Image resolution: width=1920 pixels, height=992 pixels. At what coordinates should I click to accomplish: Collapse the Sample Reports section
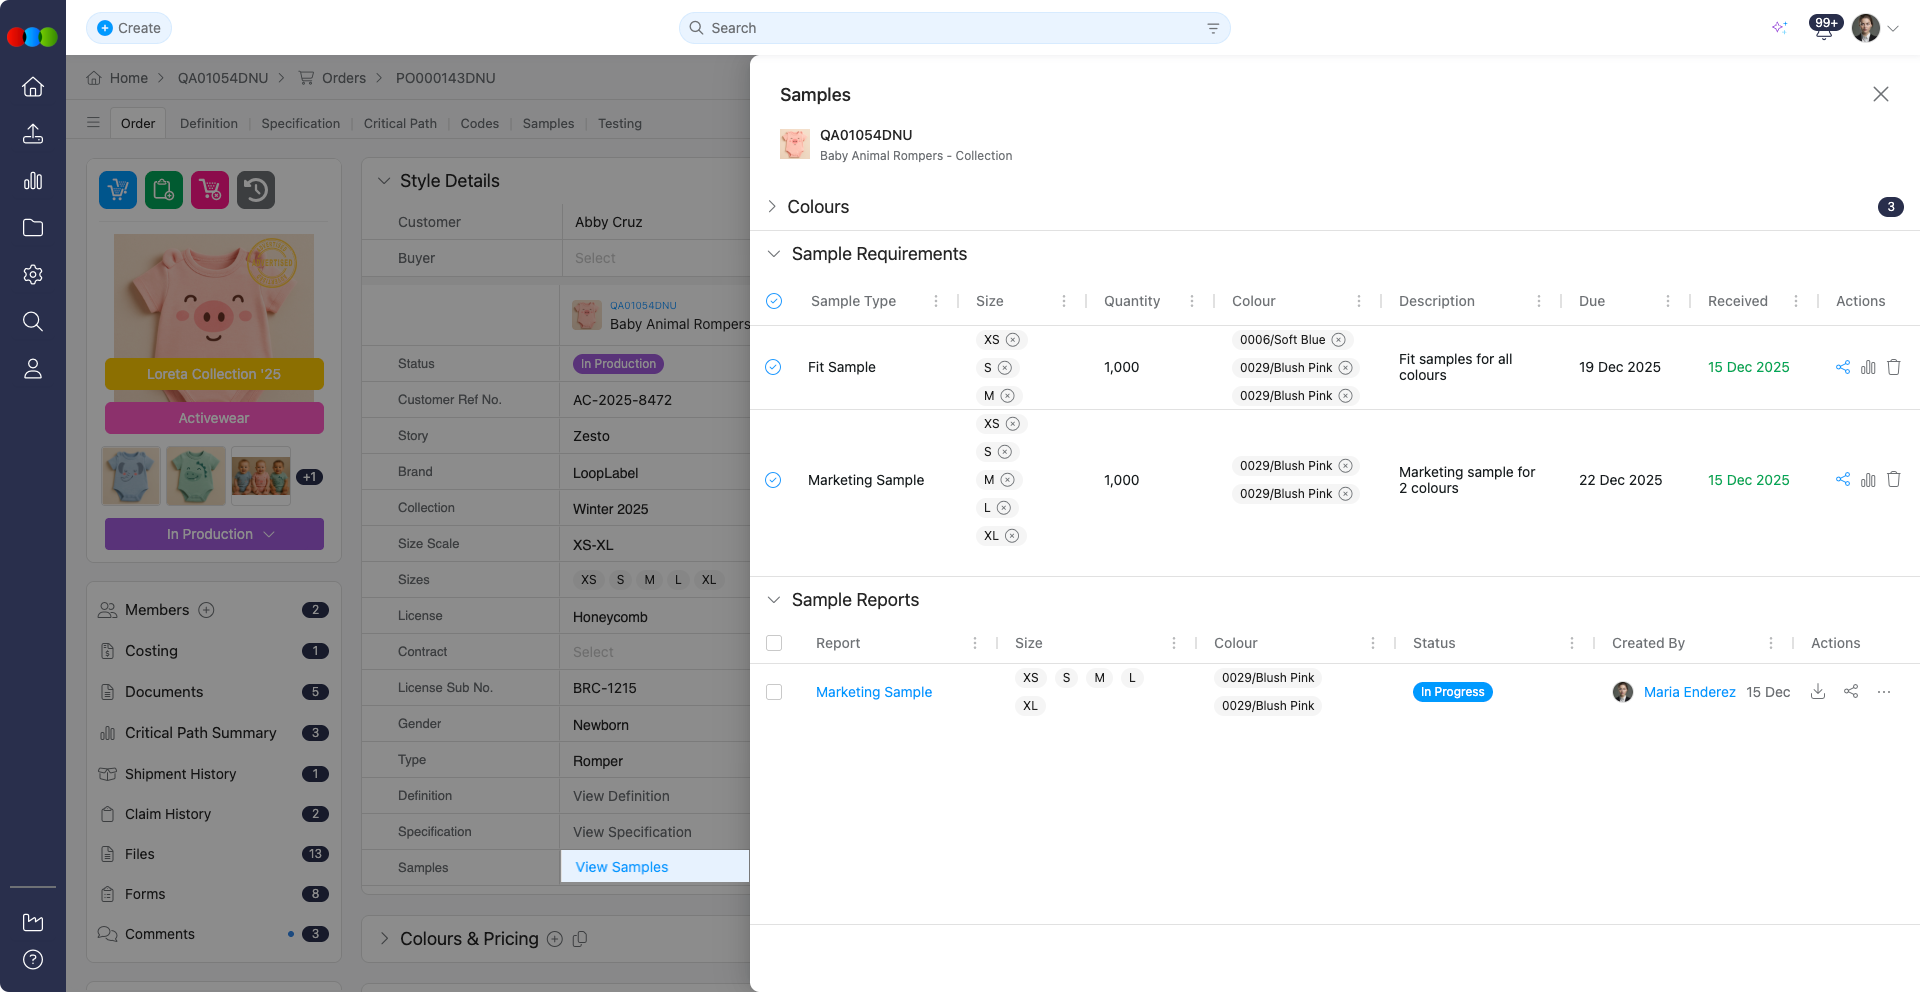tap(773, 600)
